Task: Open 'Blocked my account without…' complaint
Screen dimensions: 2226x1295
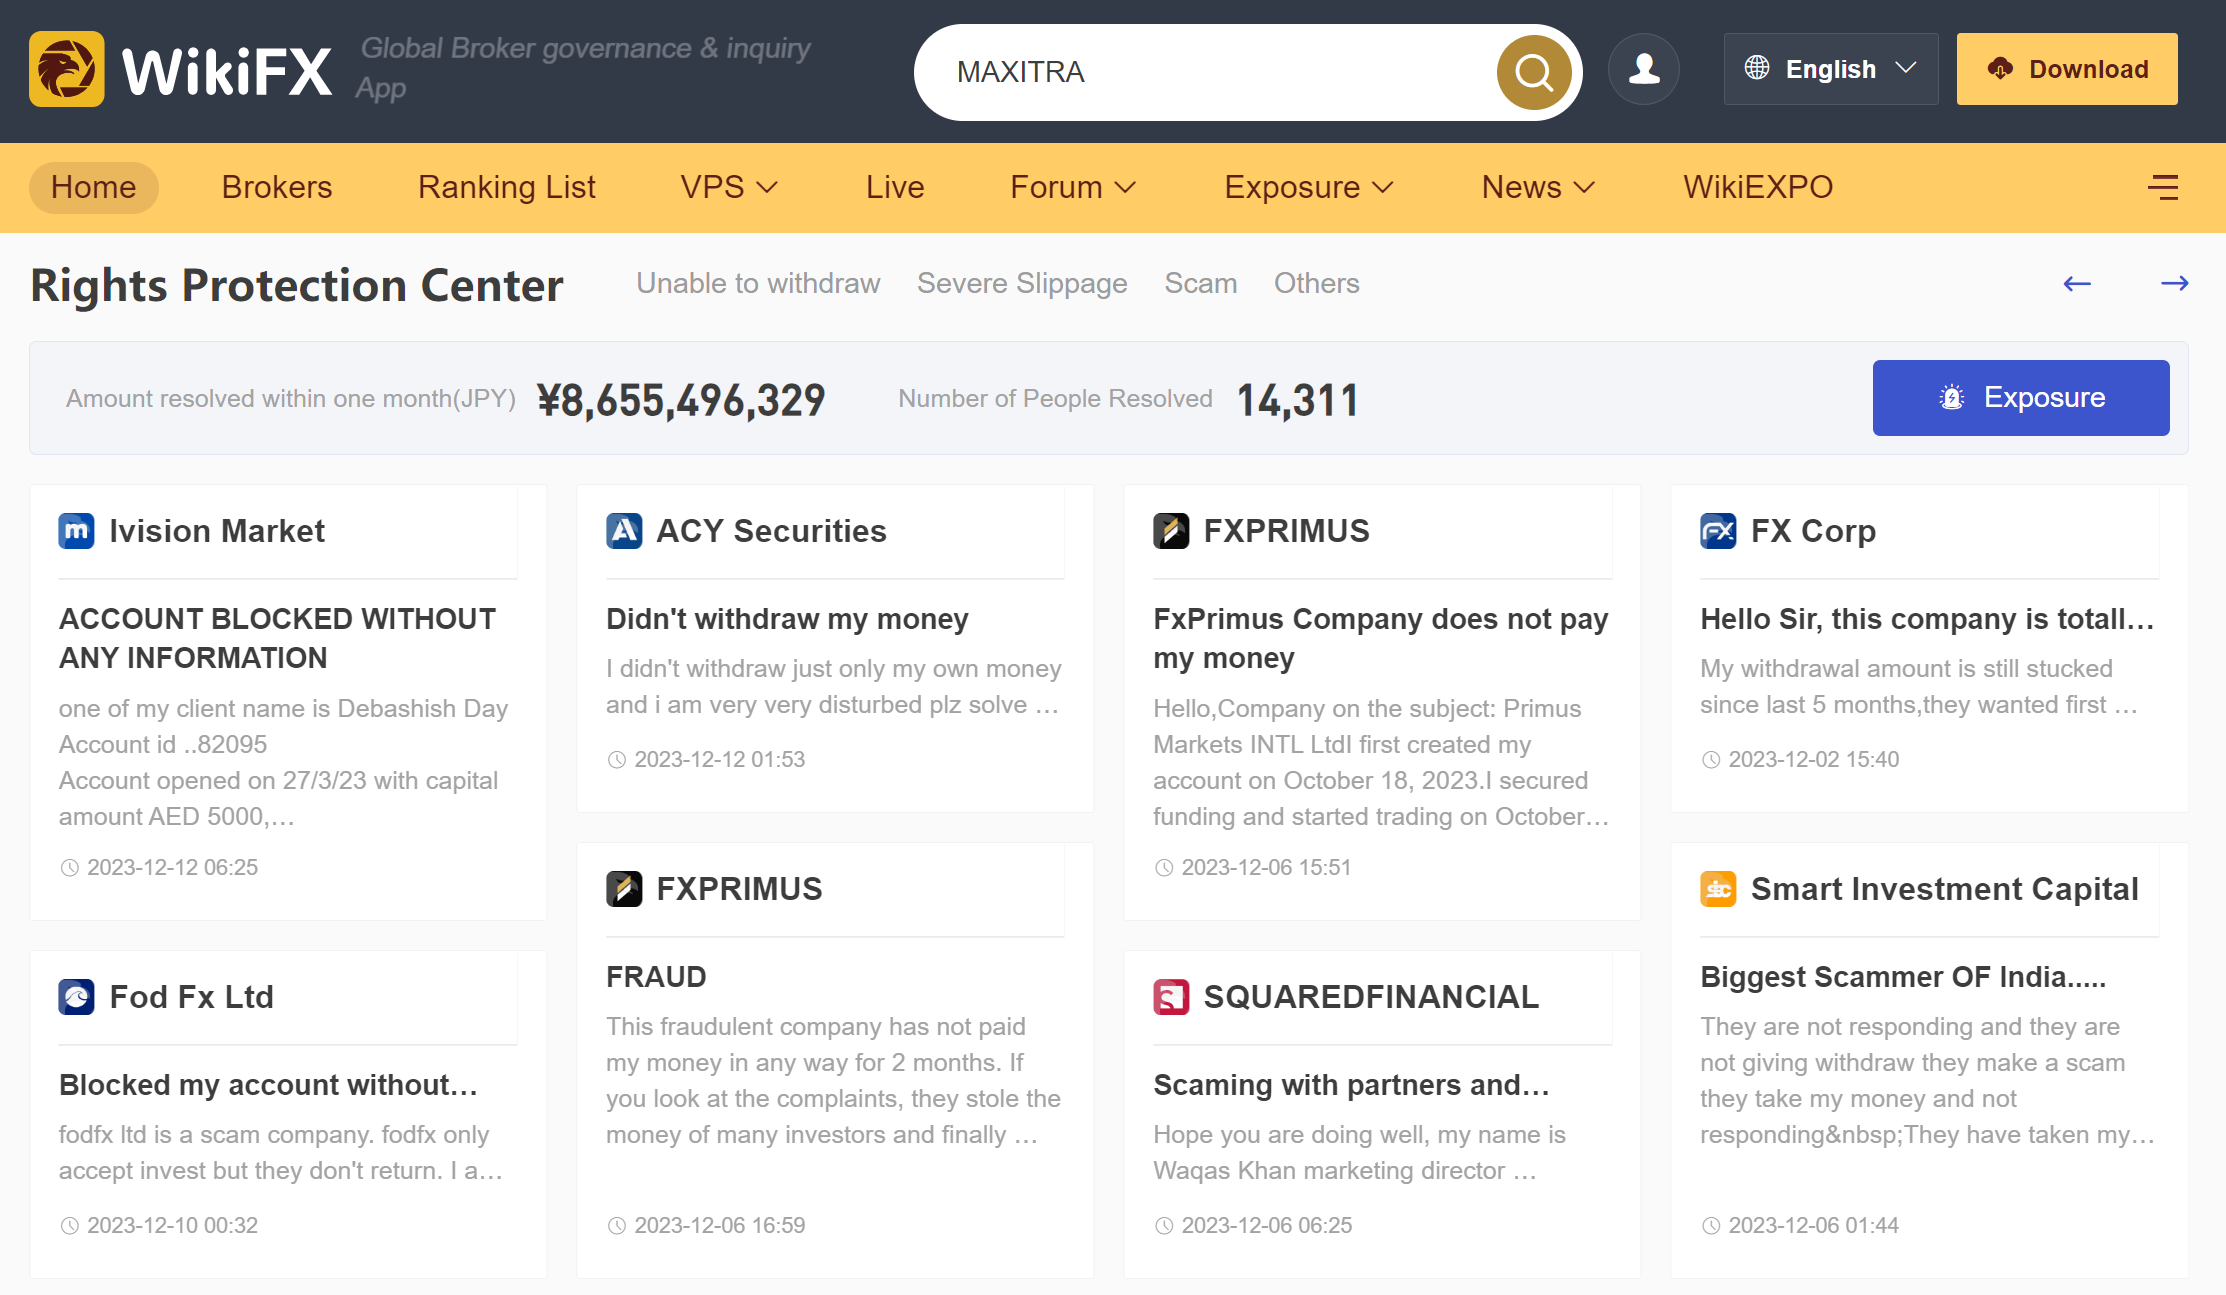Action: (268, 1085)
